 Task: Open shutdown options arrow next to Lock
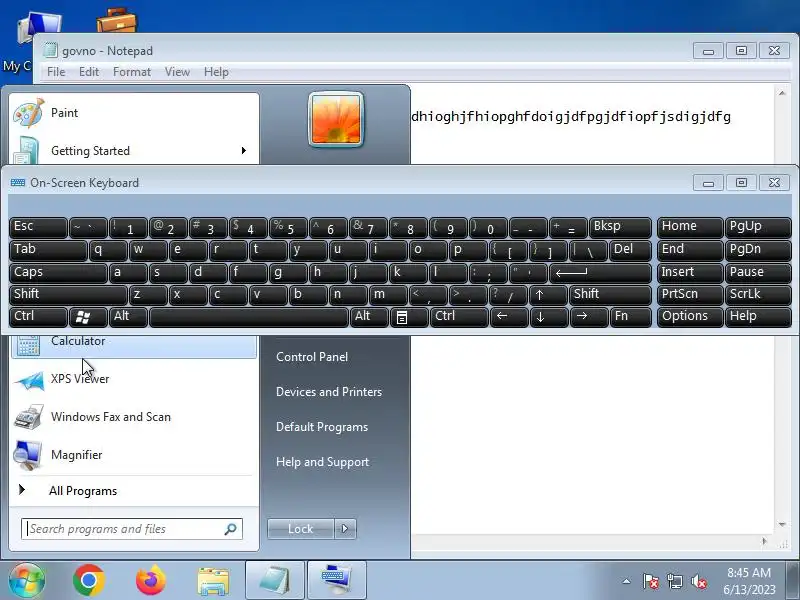coord(345,529)
